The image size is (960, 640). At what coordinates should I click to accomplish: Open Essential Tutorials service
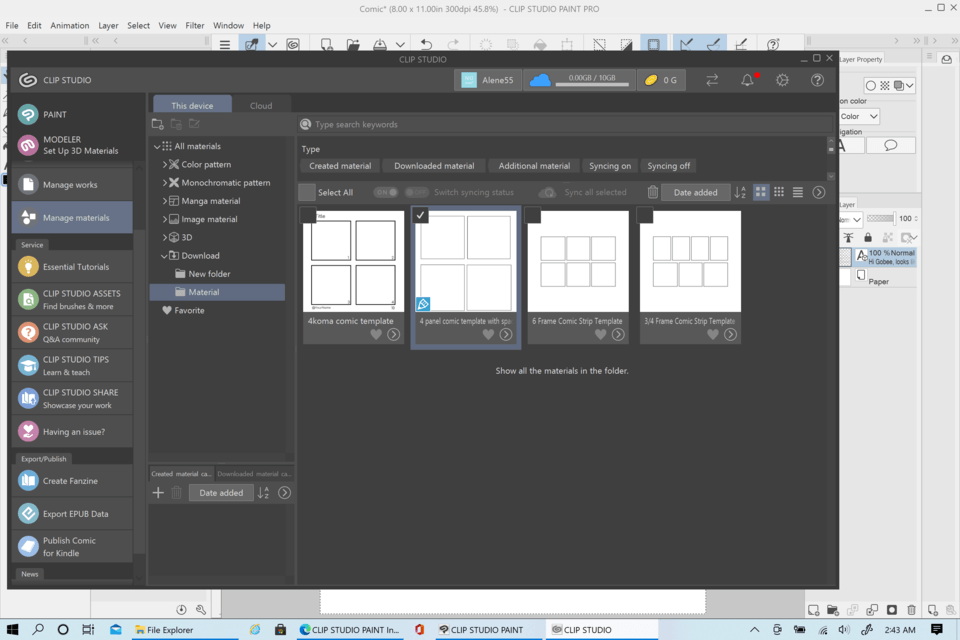pyautogui.click(x=72, y=267)
